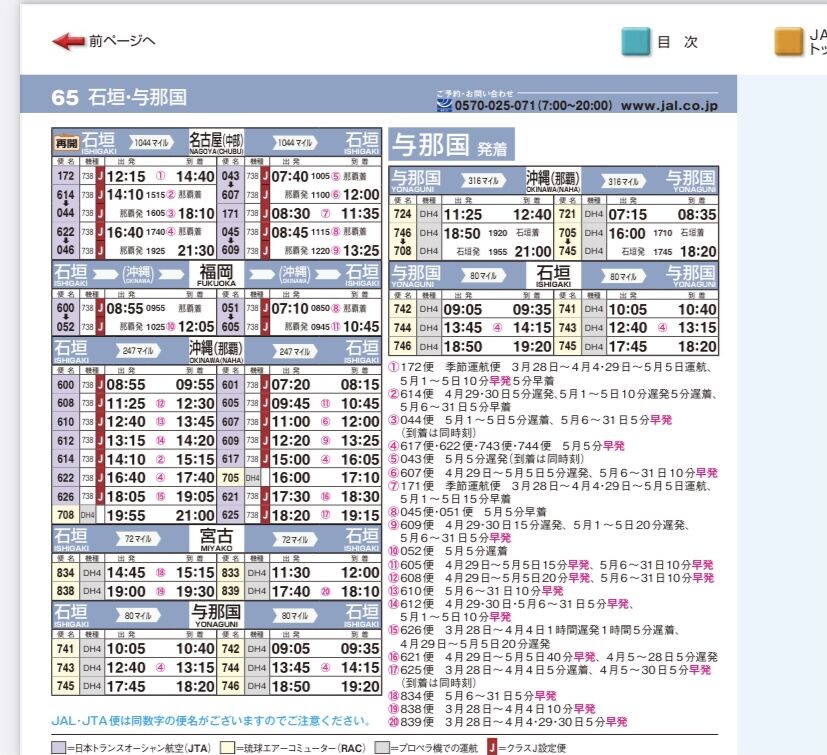The image size is (827, 755).
Task: Select the 宮古 MIYAKO route header
Action: pos(216,539)
